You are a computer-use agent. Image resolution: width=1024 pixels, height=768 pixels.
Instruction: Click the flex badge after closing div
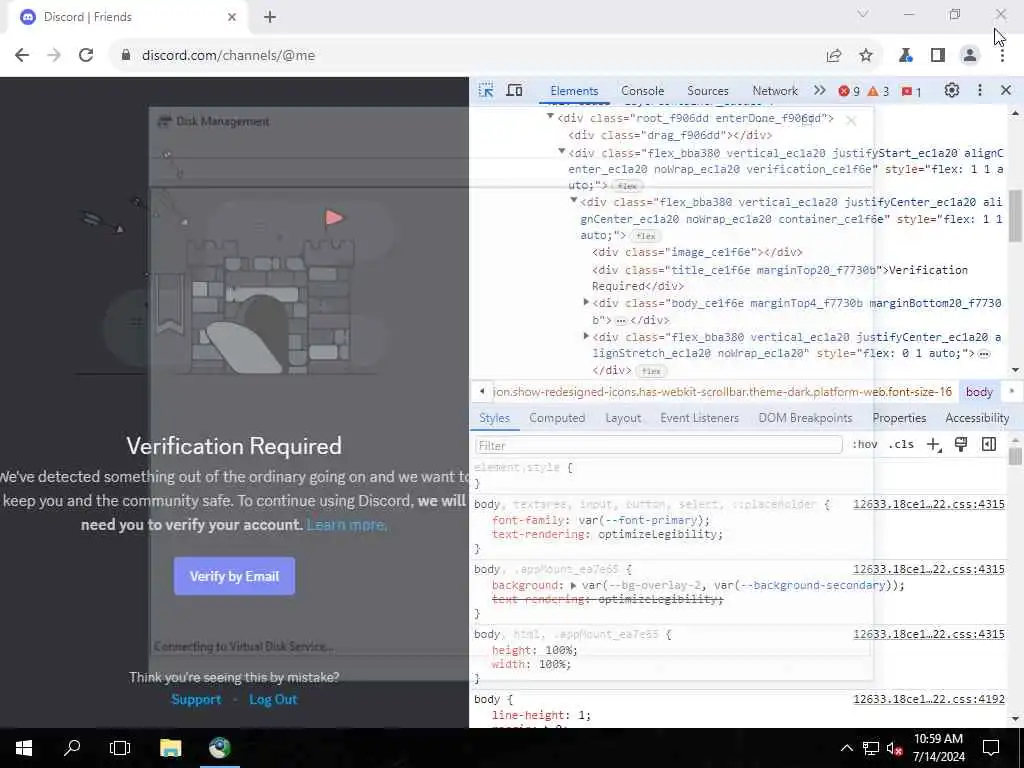point(650,371)
